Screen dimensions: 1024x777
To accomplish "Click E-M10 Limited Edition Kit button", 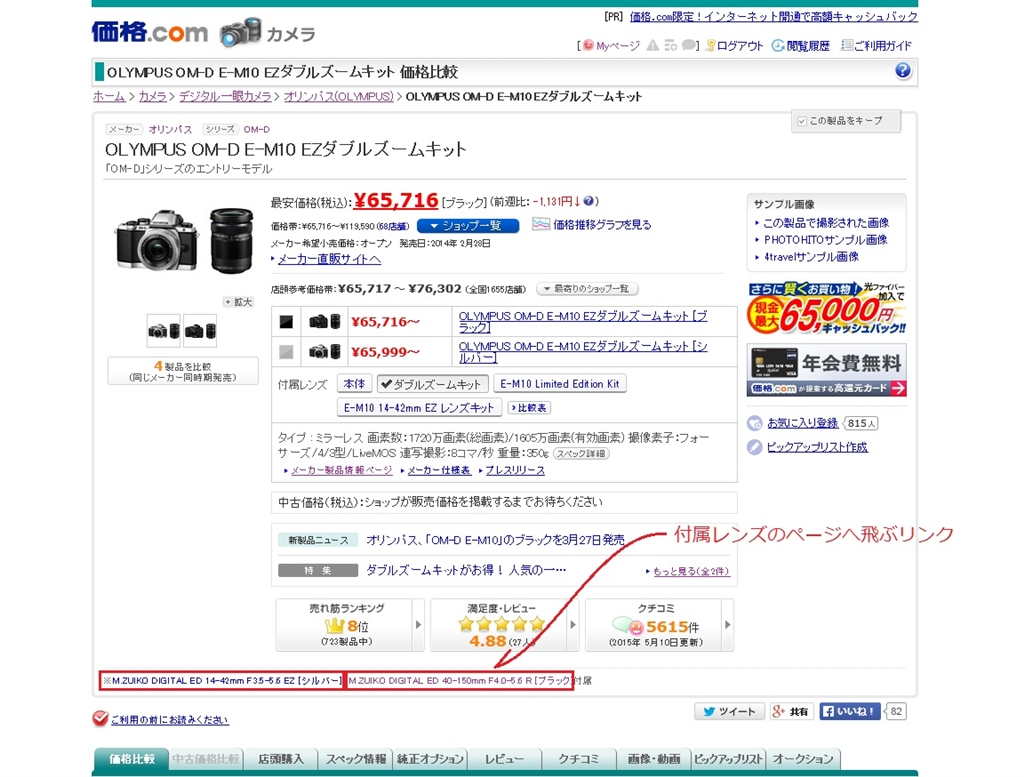I will coord(560,384).
